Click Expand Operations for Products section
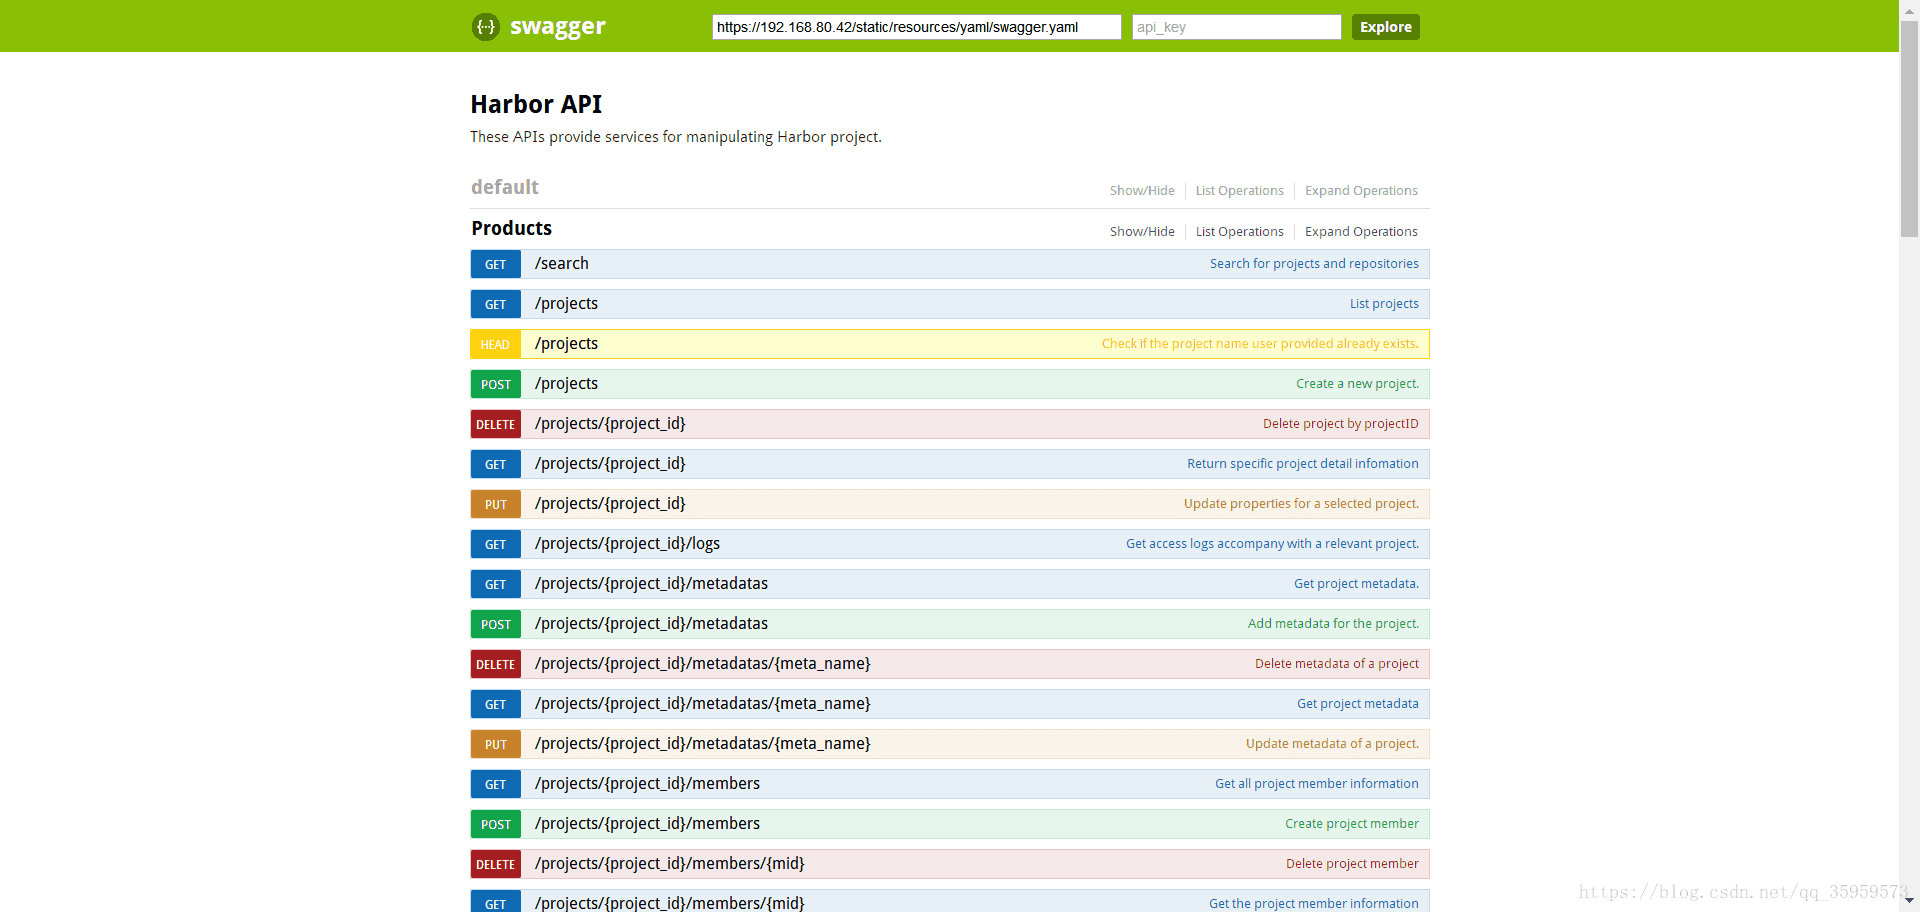The image size is (1920, 912). 1361,232
